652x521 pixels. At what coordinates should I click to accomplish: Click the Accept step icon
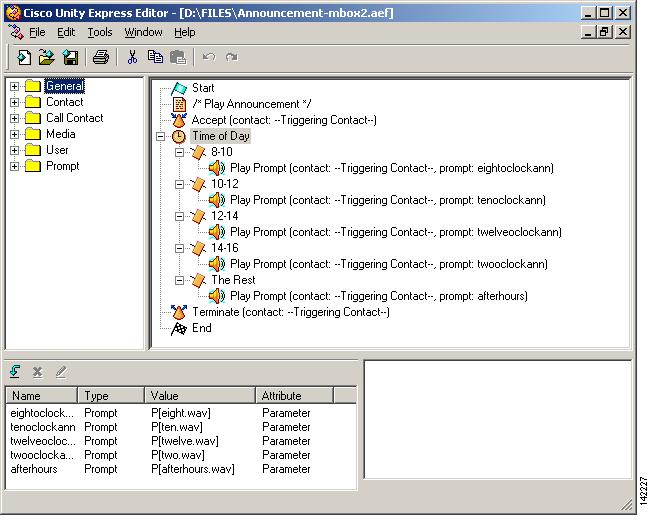coord(179,120)
